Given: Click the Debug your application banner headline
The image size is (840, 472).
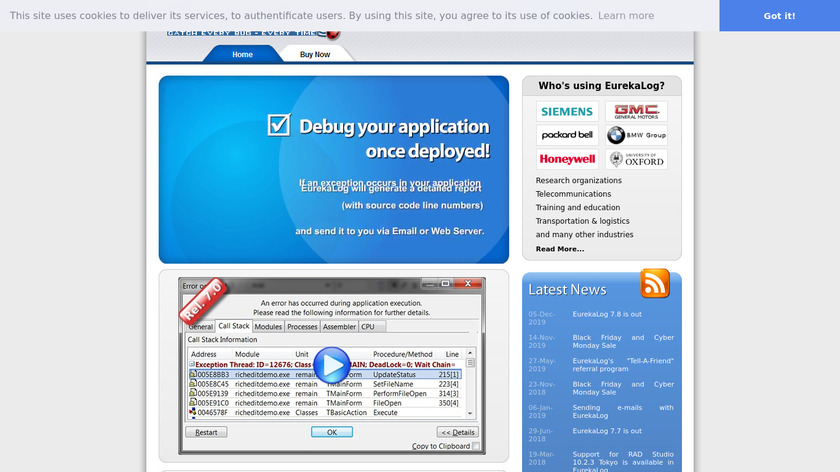Looking at the screenshot, I should pos(394,139).
